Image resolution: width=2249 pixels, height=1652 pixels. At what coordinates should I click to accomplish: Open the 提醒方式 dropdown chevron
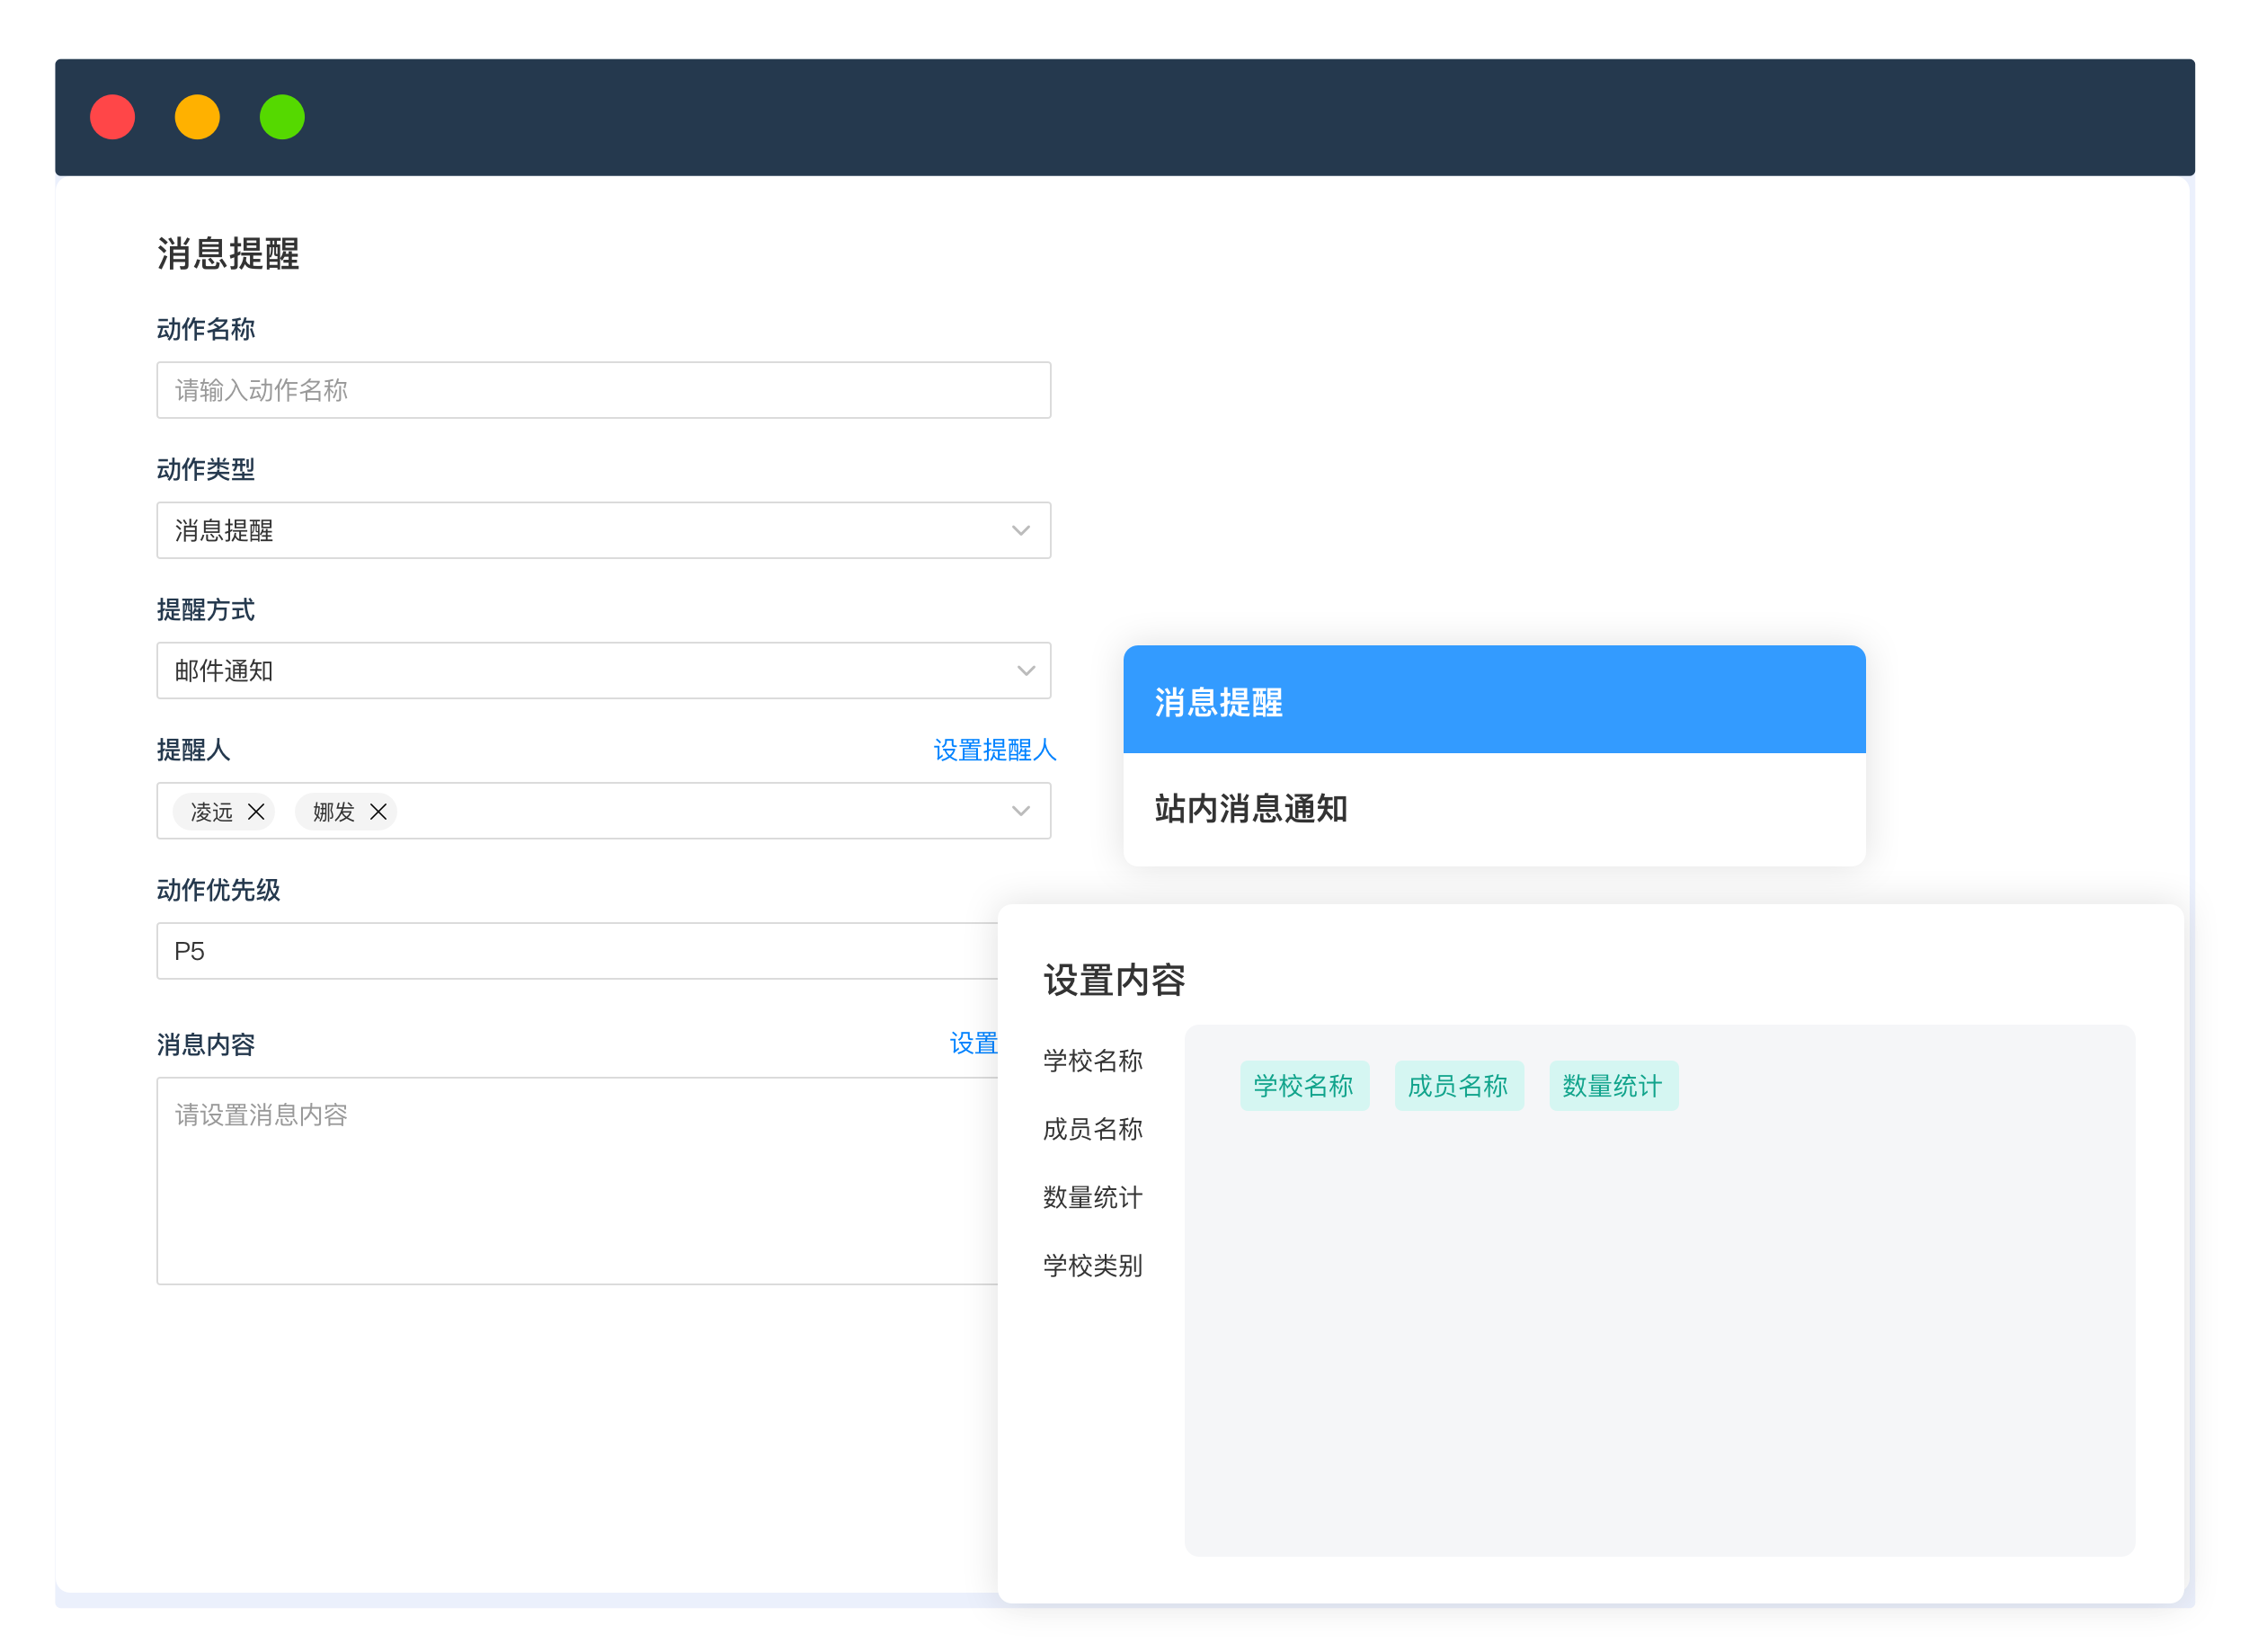pos(1025,670)
